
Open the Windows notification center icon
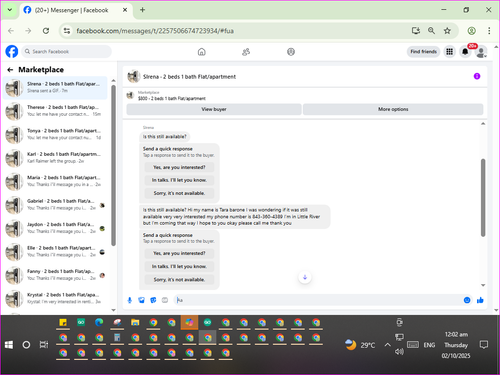pyautogui.click(x=484, y=345)
